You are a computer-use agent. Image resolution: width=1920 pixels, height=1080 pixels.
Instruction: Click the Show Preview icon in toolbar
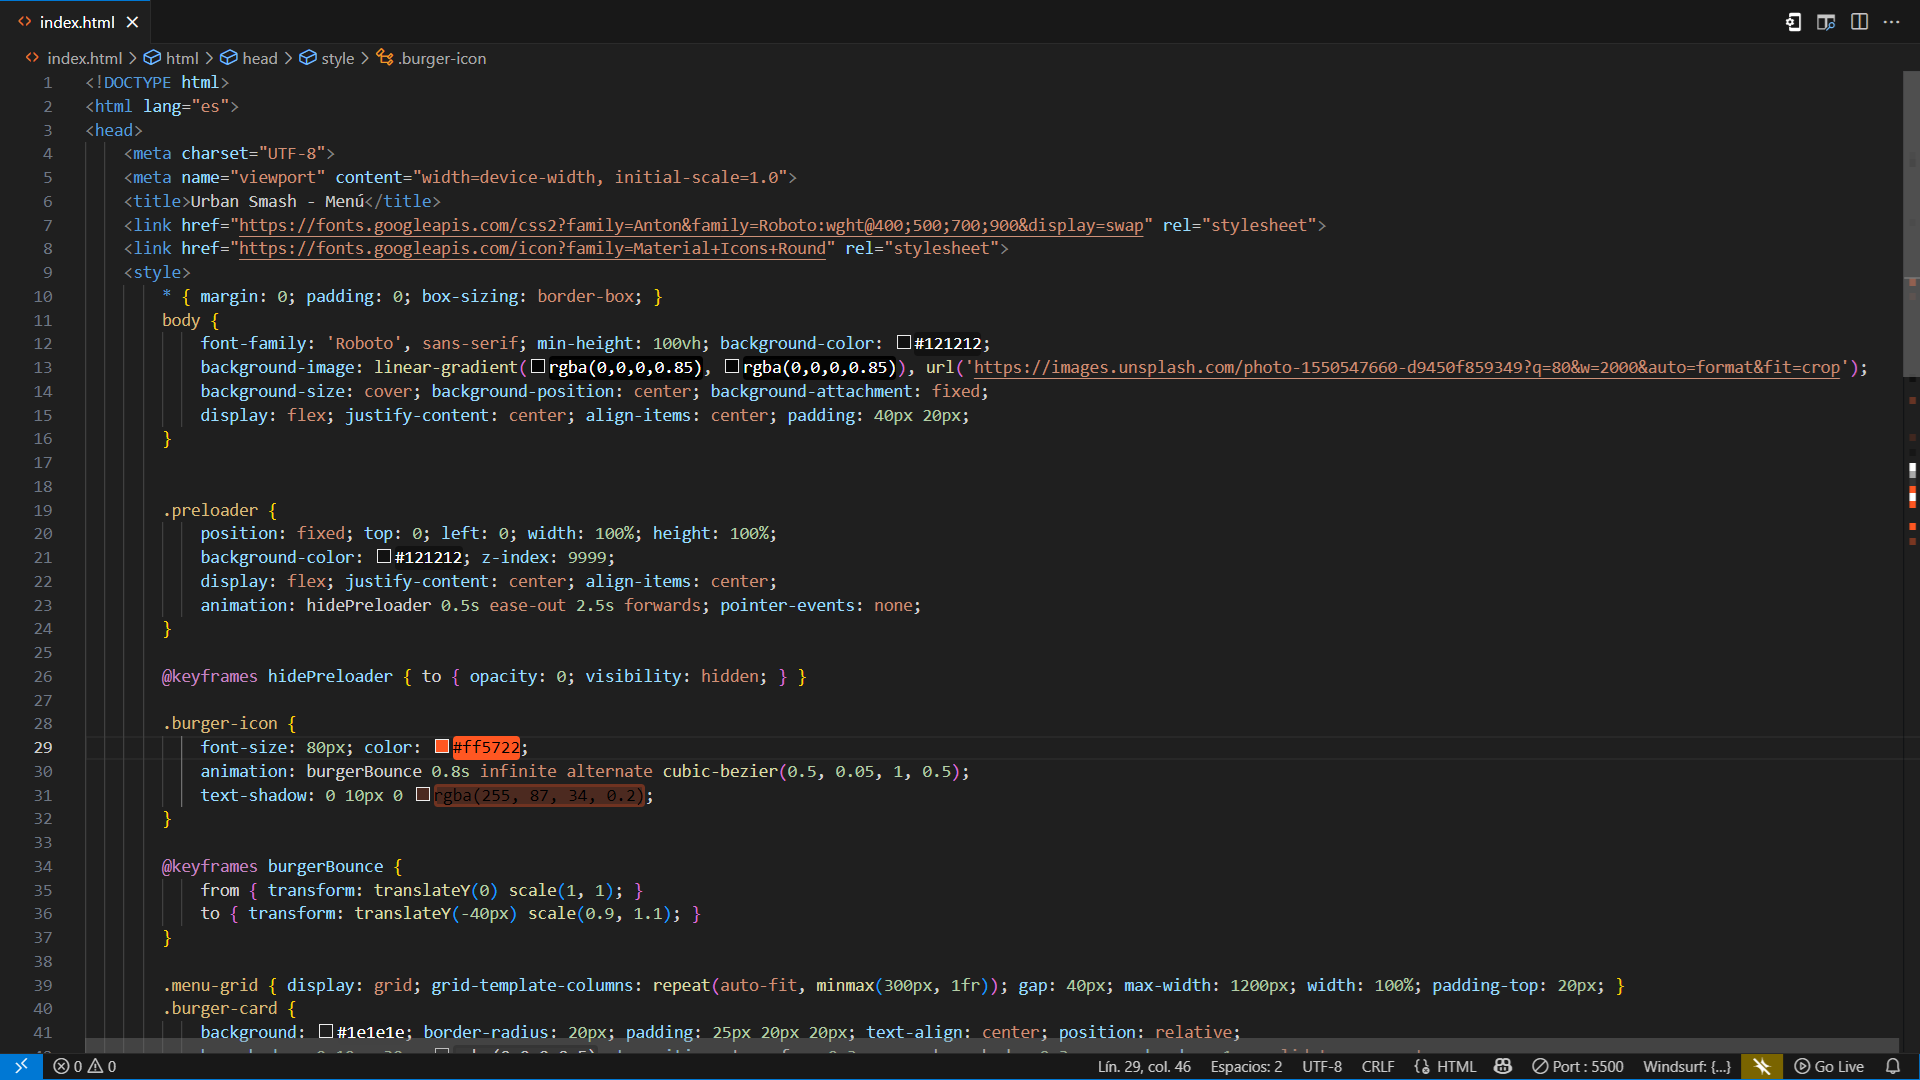pos(1826,22)
